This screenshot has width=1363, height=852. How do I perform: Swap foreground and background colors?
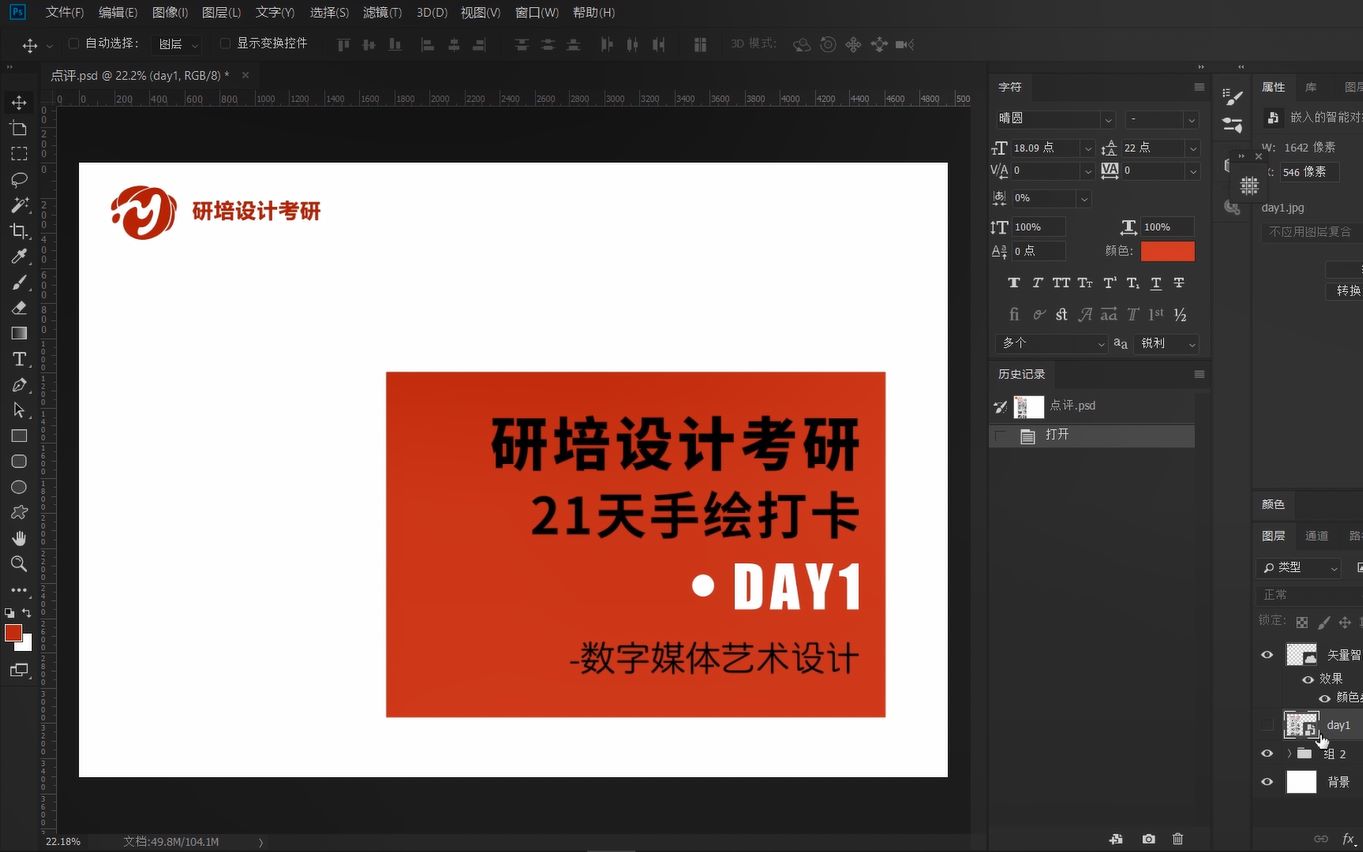27,613
